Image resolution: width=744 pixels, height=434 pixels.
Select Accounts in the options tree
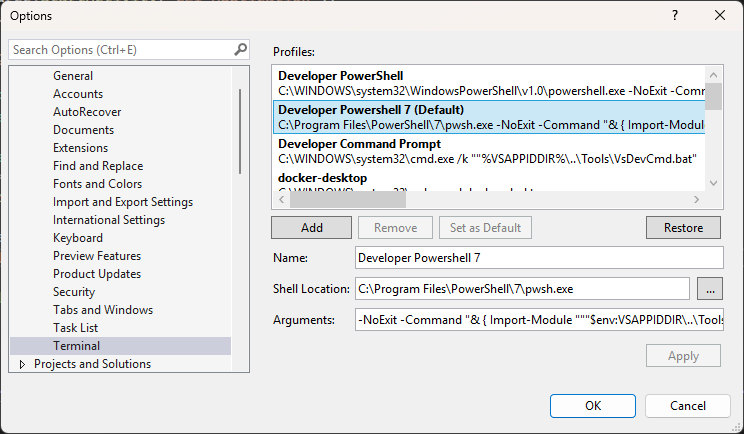[x=78, y=94]
